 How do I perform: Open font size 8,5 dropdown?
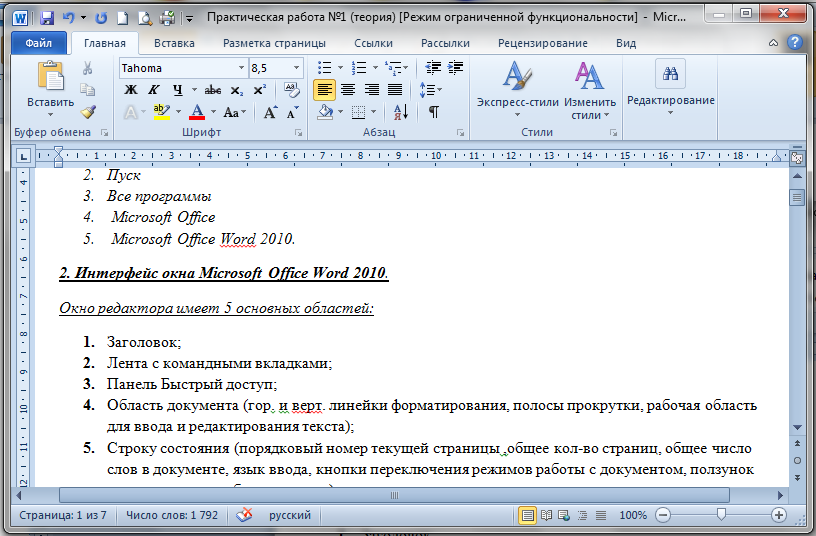tap(296, 68)
